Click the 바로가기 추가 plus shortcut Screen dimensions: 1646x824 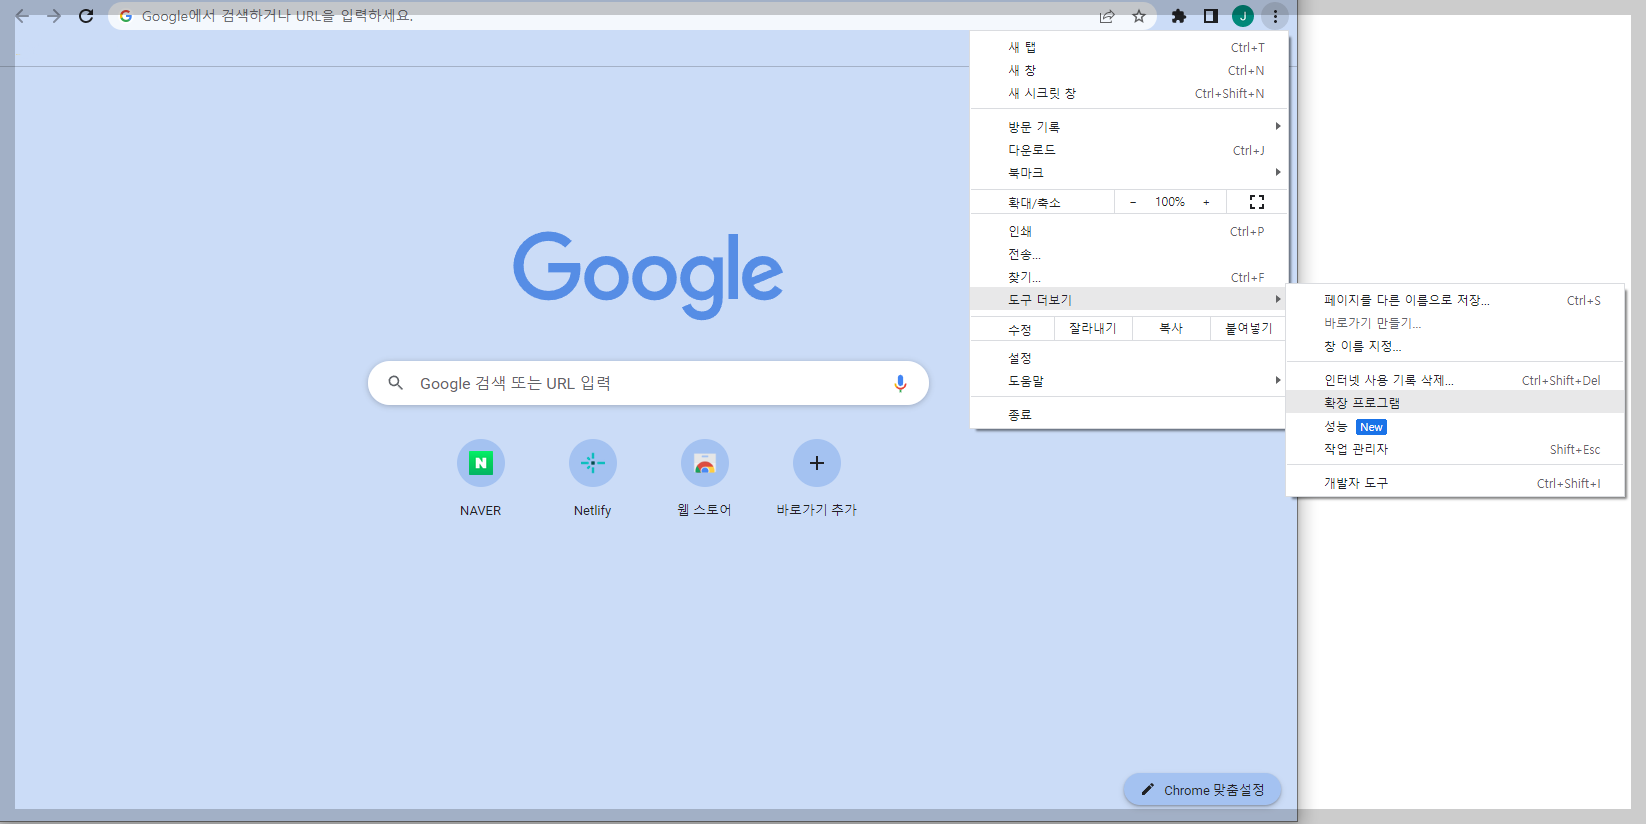[x=817, y=479]
